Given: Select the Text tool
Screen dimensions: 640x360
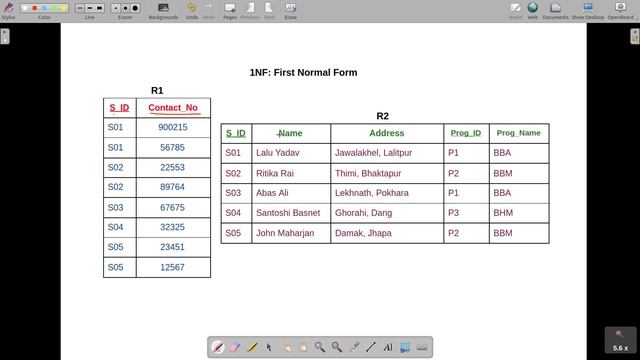Looking at the screenshot, I should pos(388,347).
